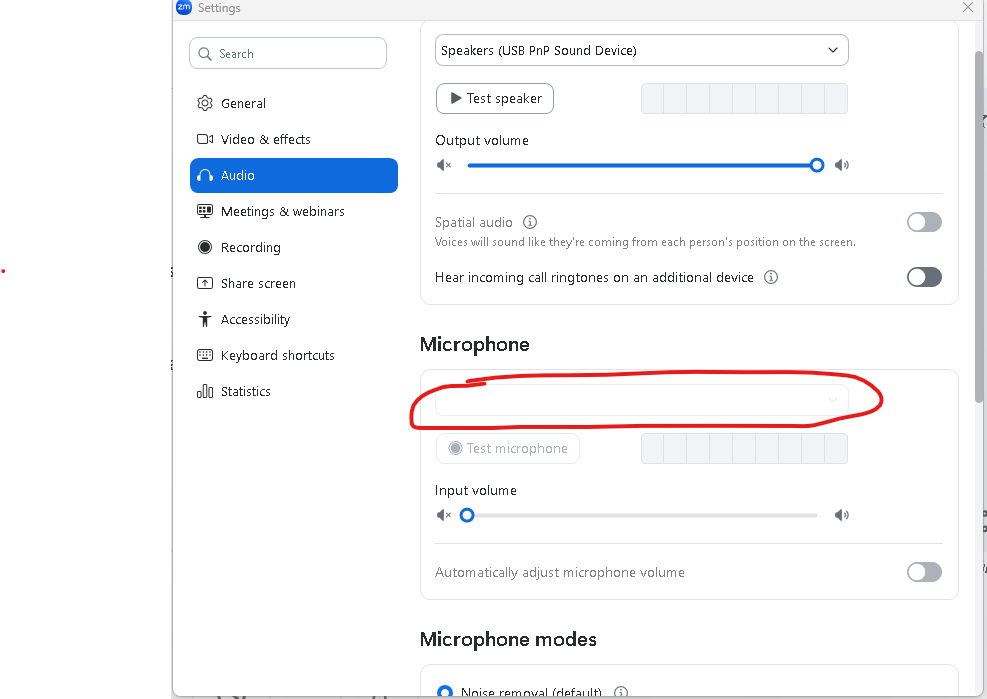Toggle Hear incoming call ringtones switch
This screenshot has height=699, width=987.
click(x=924, y=277)
